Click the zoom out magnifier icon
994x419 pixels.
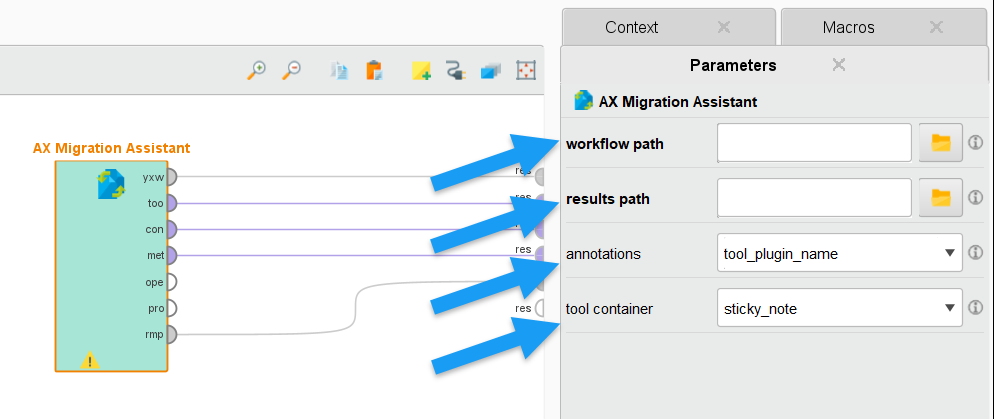tap(291, 70)
